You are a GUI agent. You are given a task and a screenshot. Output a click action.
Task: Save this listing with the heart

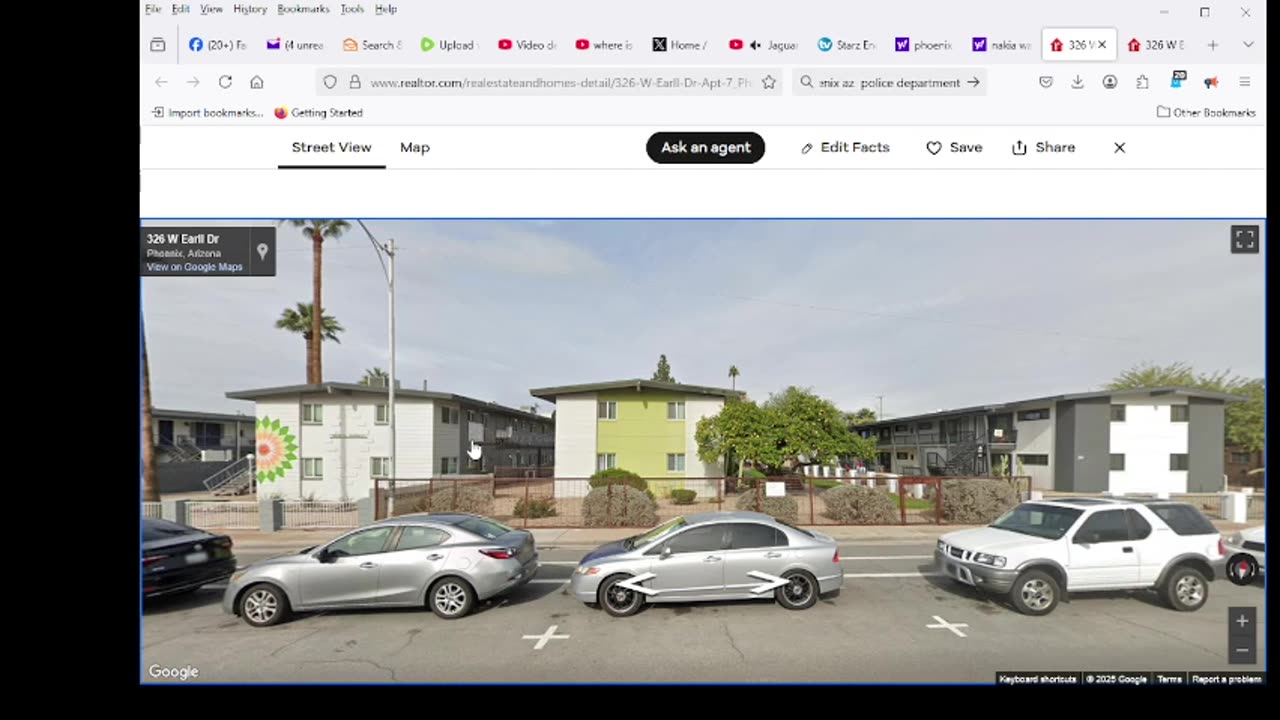954,147
